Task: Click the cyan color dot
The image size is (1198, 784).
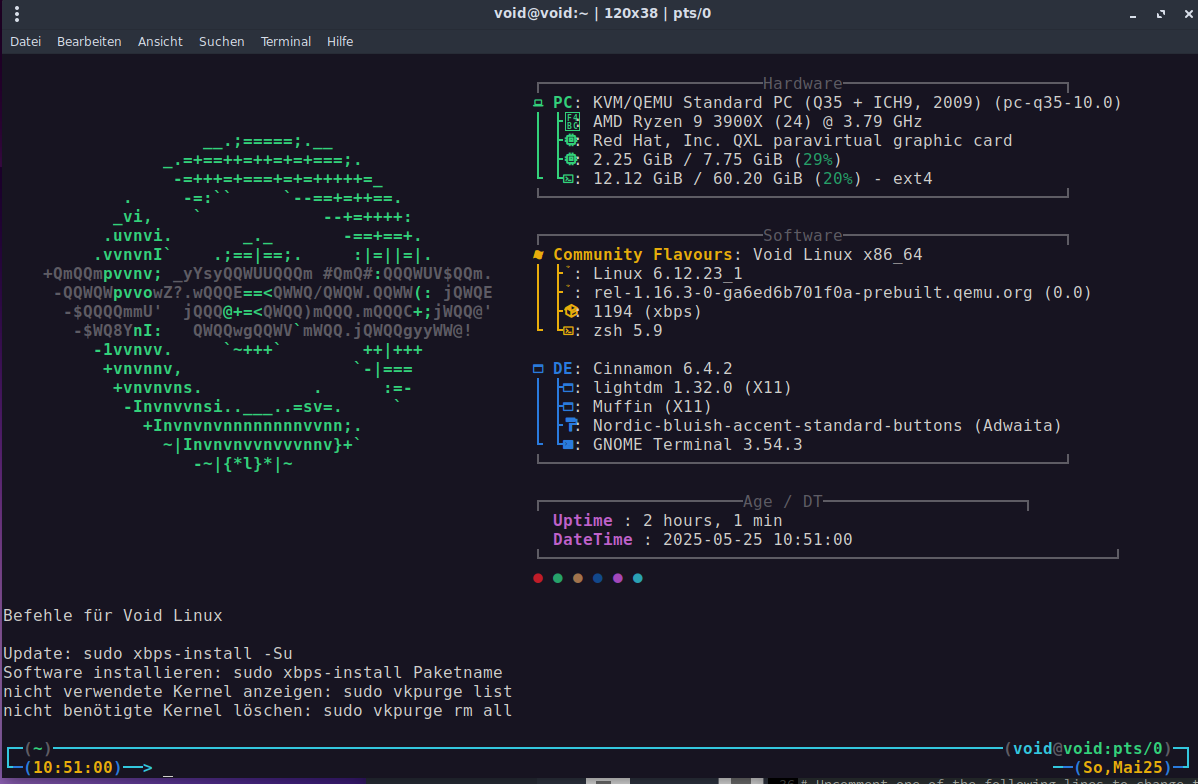Action: (x=638, y=578)
